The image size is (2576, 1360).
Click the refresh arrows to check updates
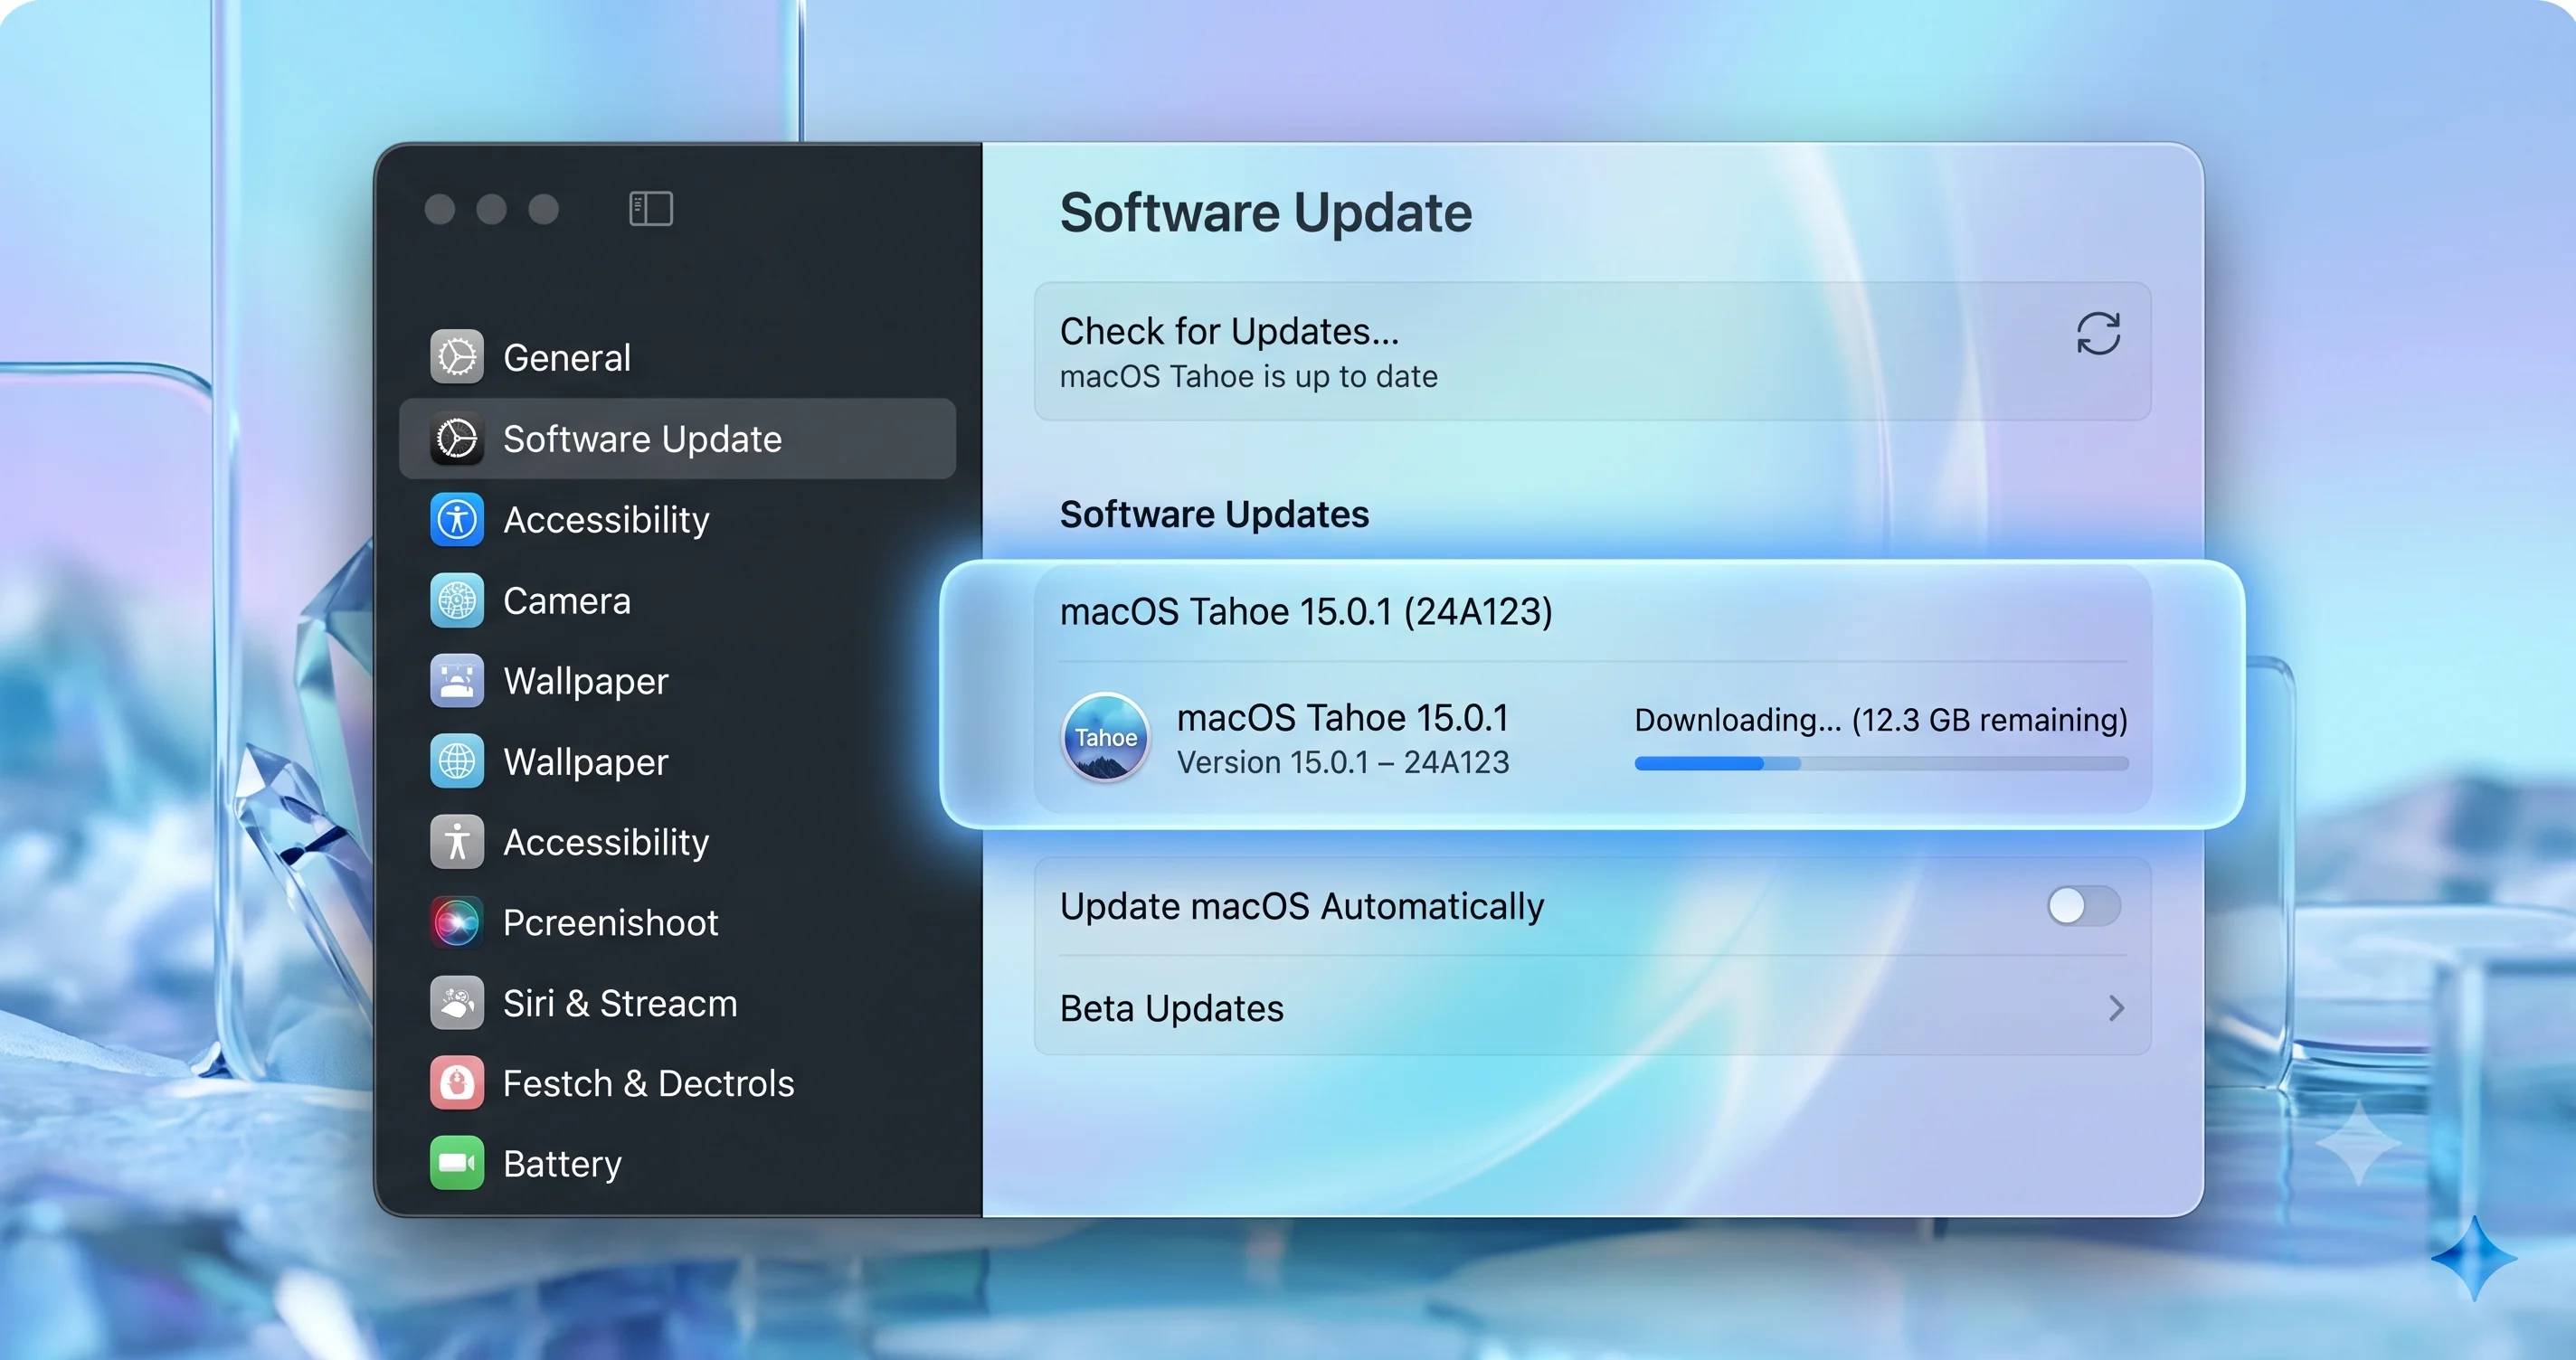tap(2098, 334)
